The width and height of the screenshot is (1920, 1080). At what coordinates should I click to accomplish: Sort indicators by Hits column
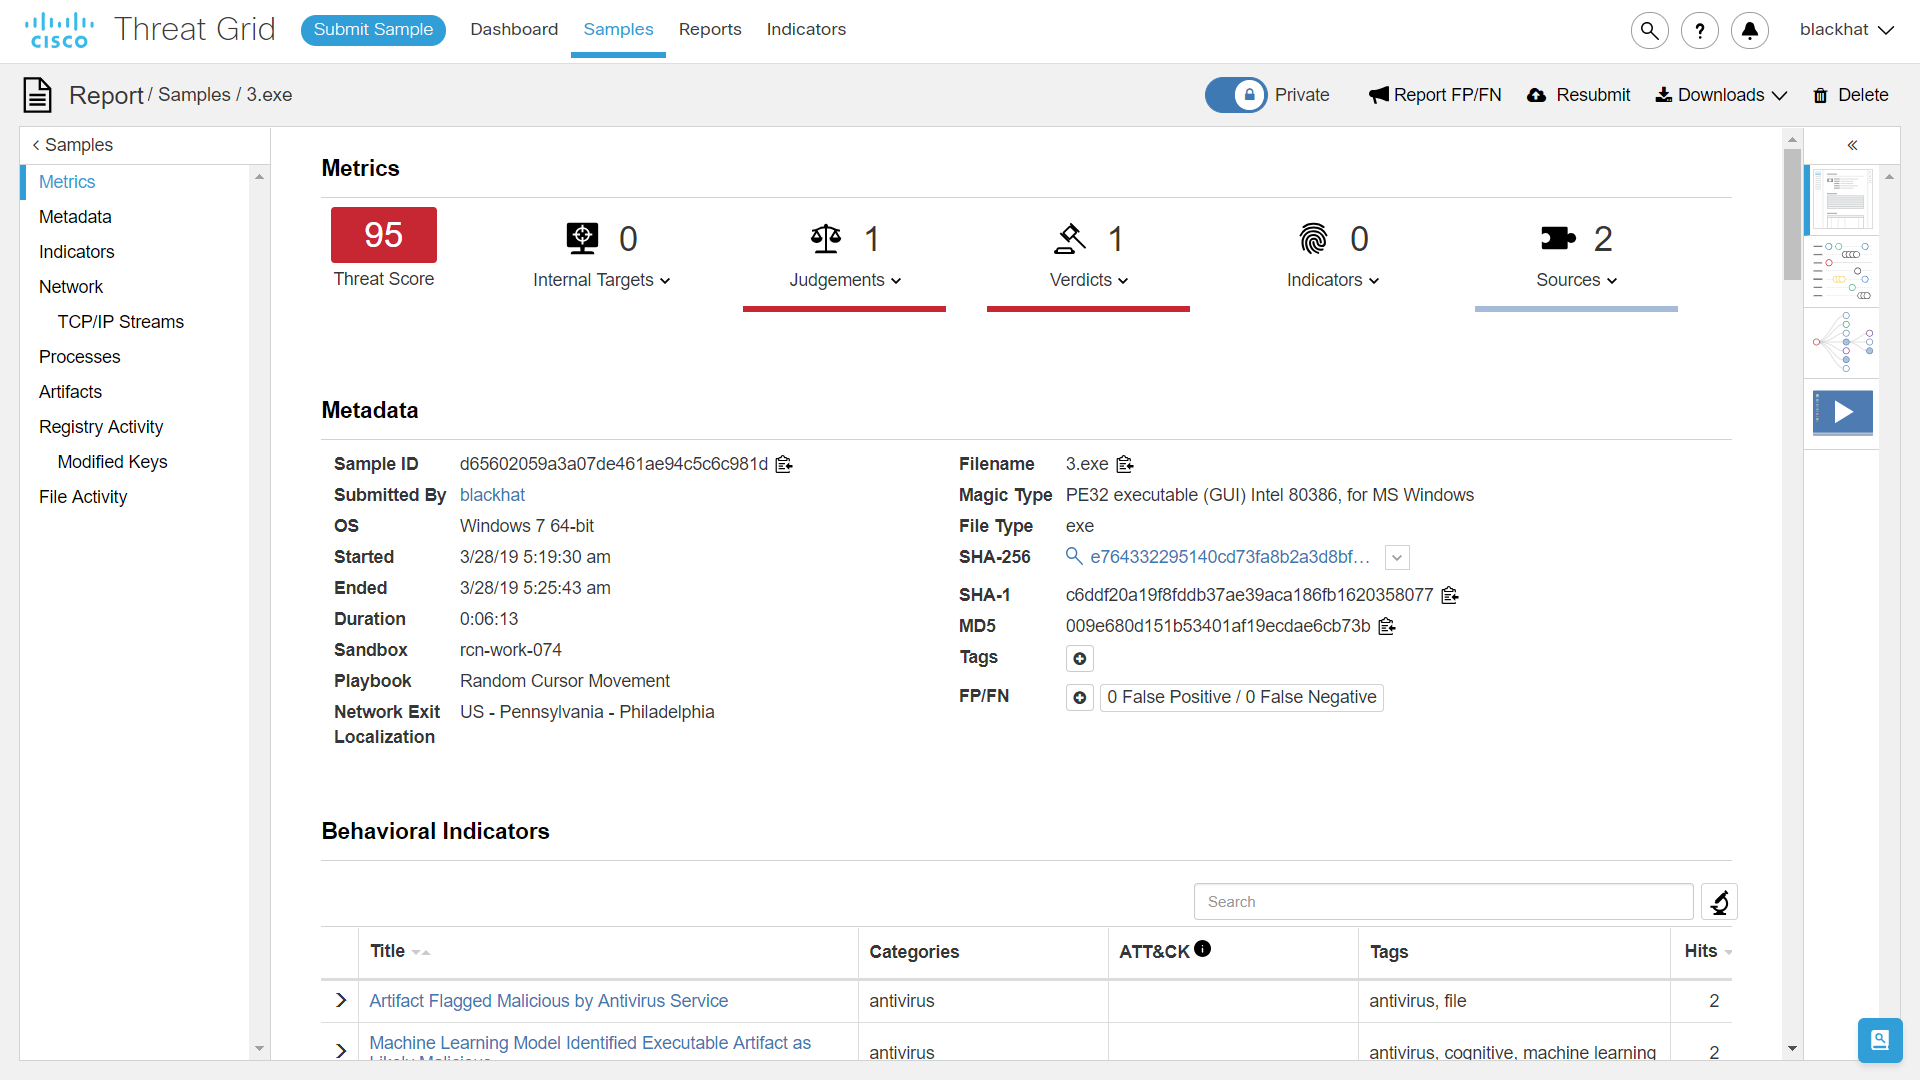pyautogui.click(x=1707, y=952)
